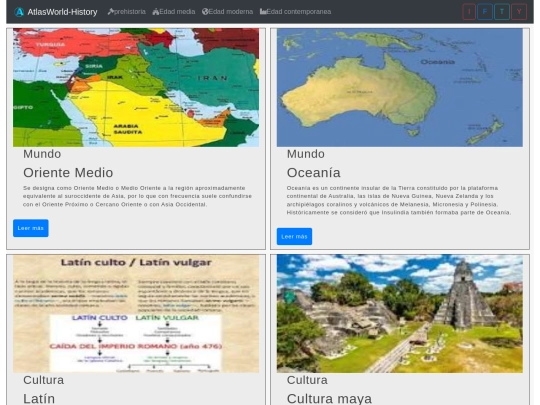Select the Oceanía heading
Image resolution: width=540 pixels, height=405 pixels.
point(314,173)
